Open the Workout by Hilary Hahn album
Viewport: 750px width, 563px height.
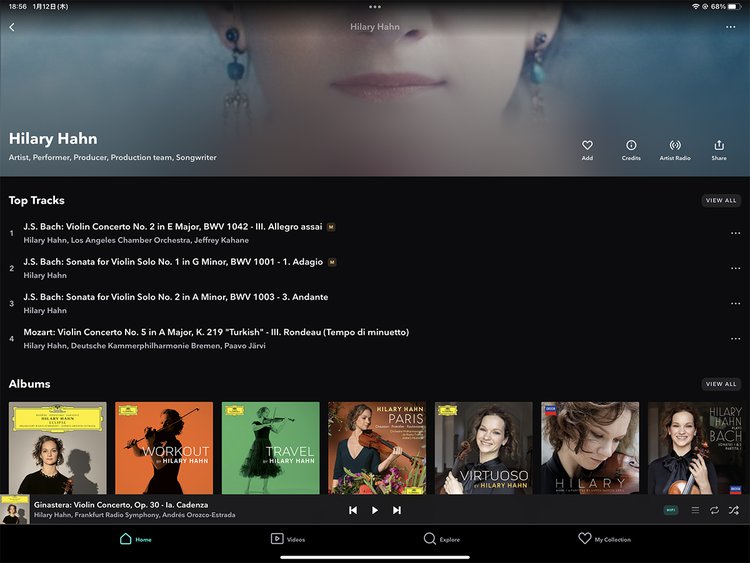[164, 448]
